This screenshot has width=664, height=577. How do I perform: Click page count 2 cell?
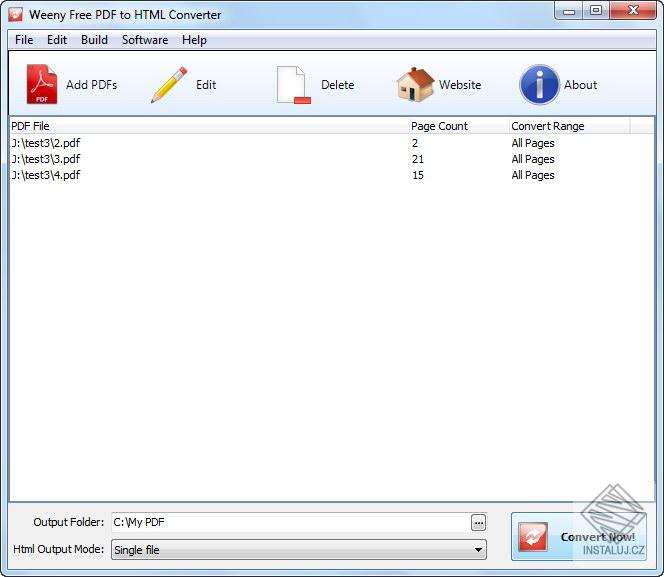point(415,143)
